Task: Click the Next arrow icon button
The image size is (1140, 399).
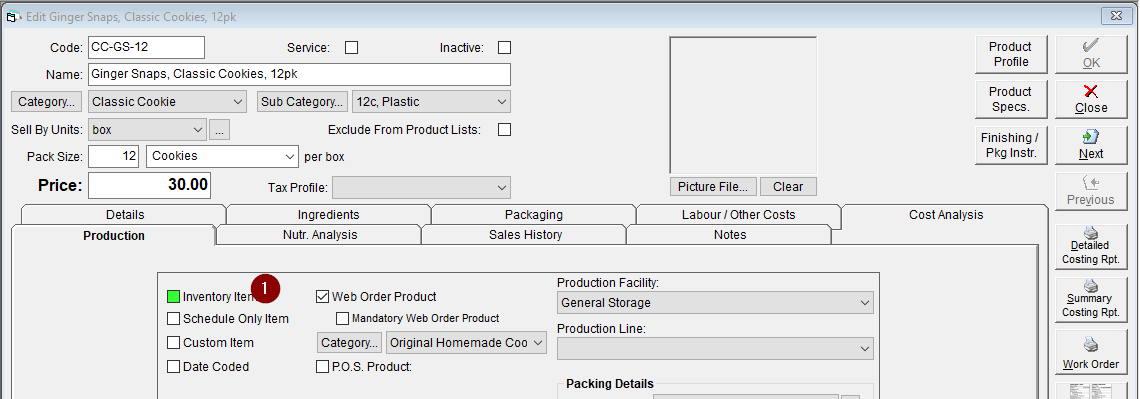Action: coord(1091,137)
